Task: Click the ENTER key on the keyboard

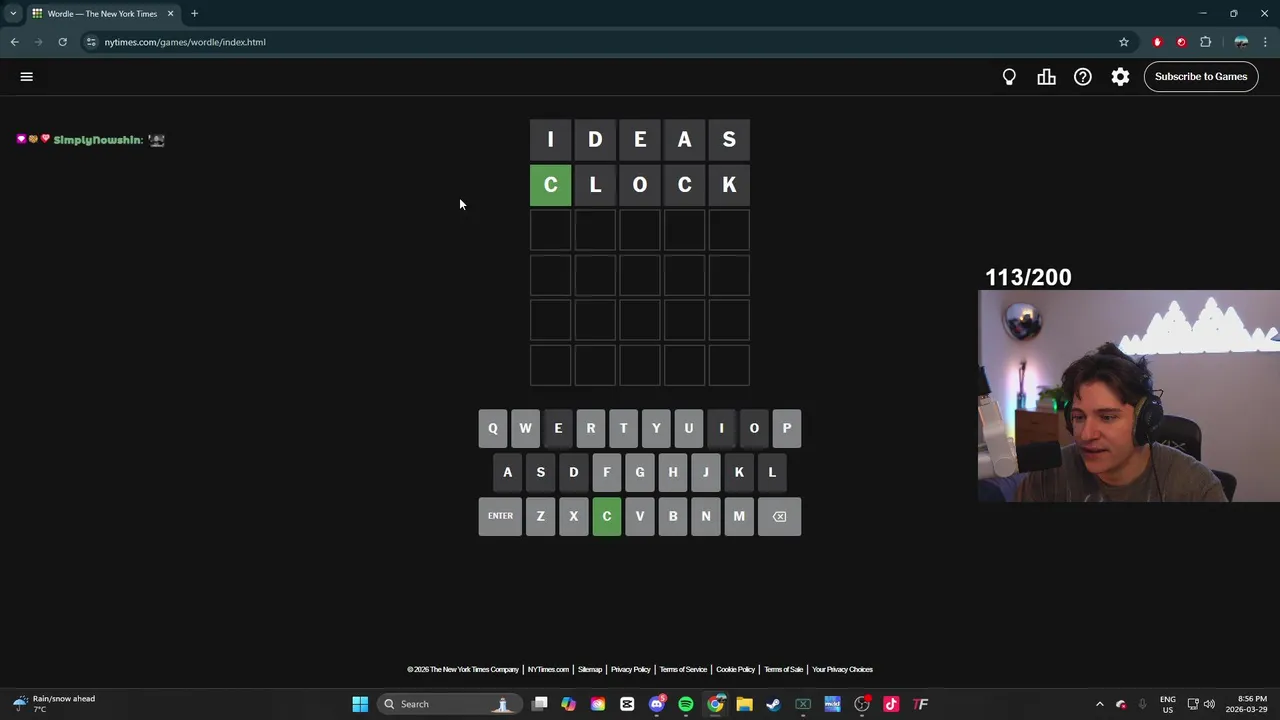Action: [x=500, y=516]
